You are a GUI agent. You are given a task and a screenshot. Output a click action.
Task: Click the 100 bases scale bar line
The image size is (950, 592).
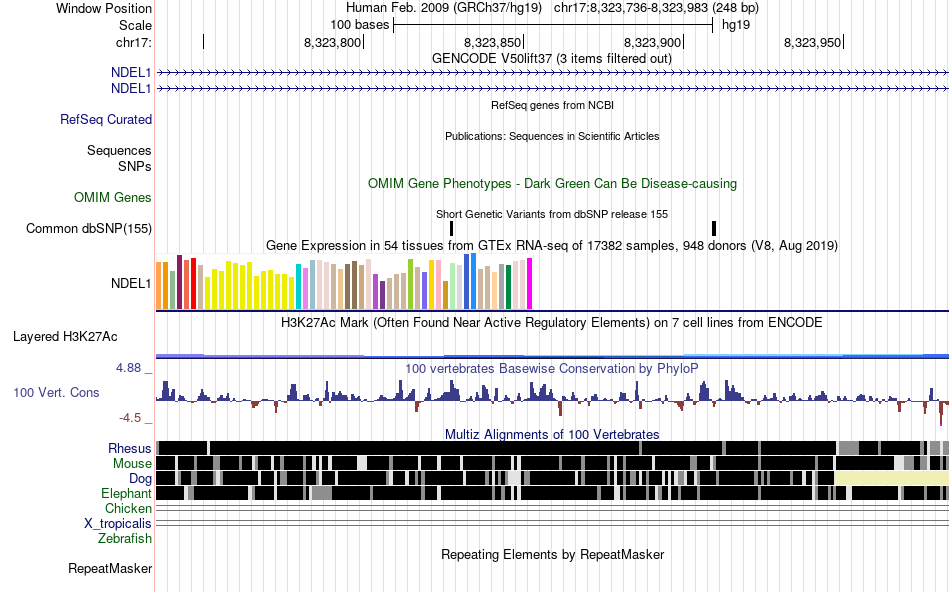coord(553,25)
